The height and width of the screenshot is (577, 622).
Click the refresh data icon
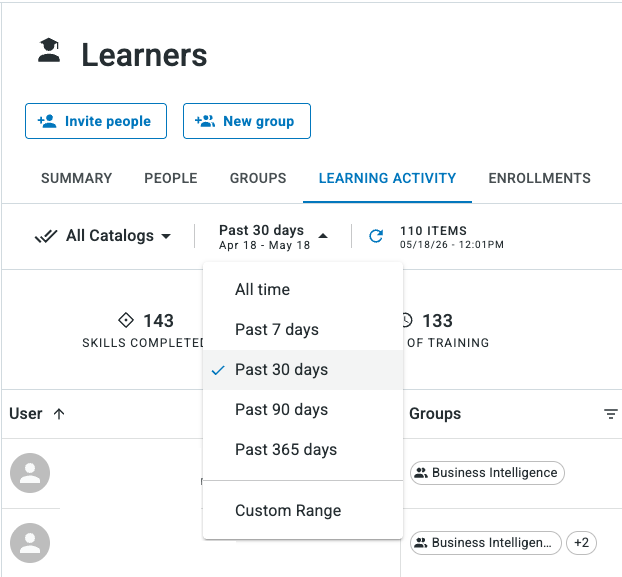pyautogui.click(x=376, y=236)
